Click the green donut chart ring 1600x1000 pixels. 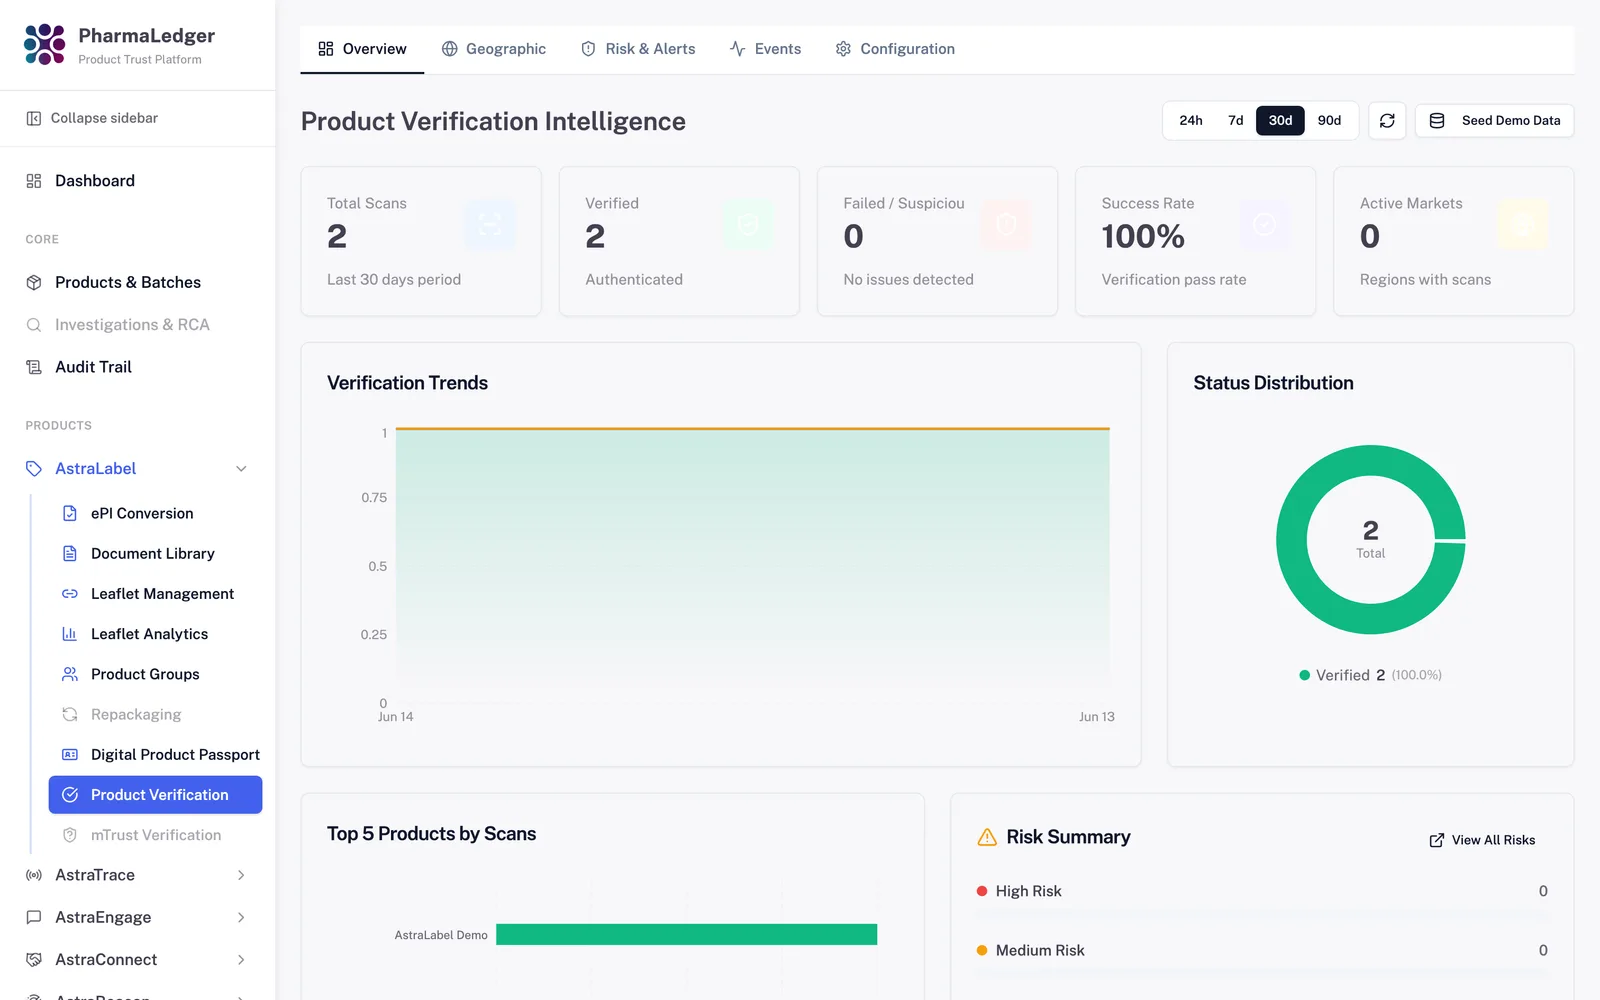[x=1292, y=540]
